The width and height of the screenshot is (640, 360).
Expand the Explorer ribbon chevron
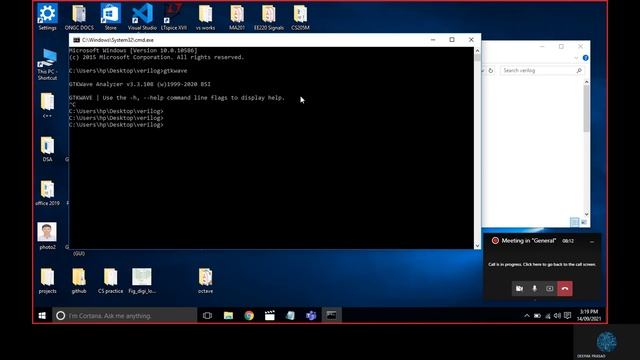tap(576, 58)
